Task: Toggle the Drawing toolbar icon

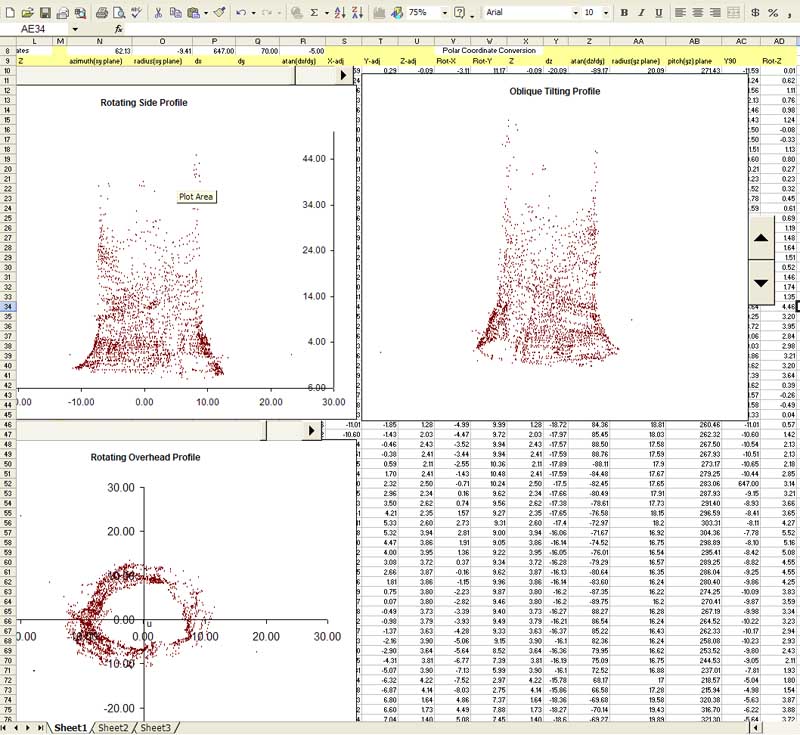Action: click(397, 13)
